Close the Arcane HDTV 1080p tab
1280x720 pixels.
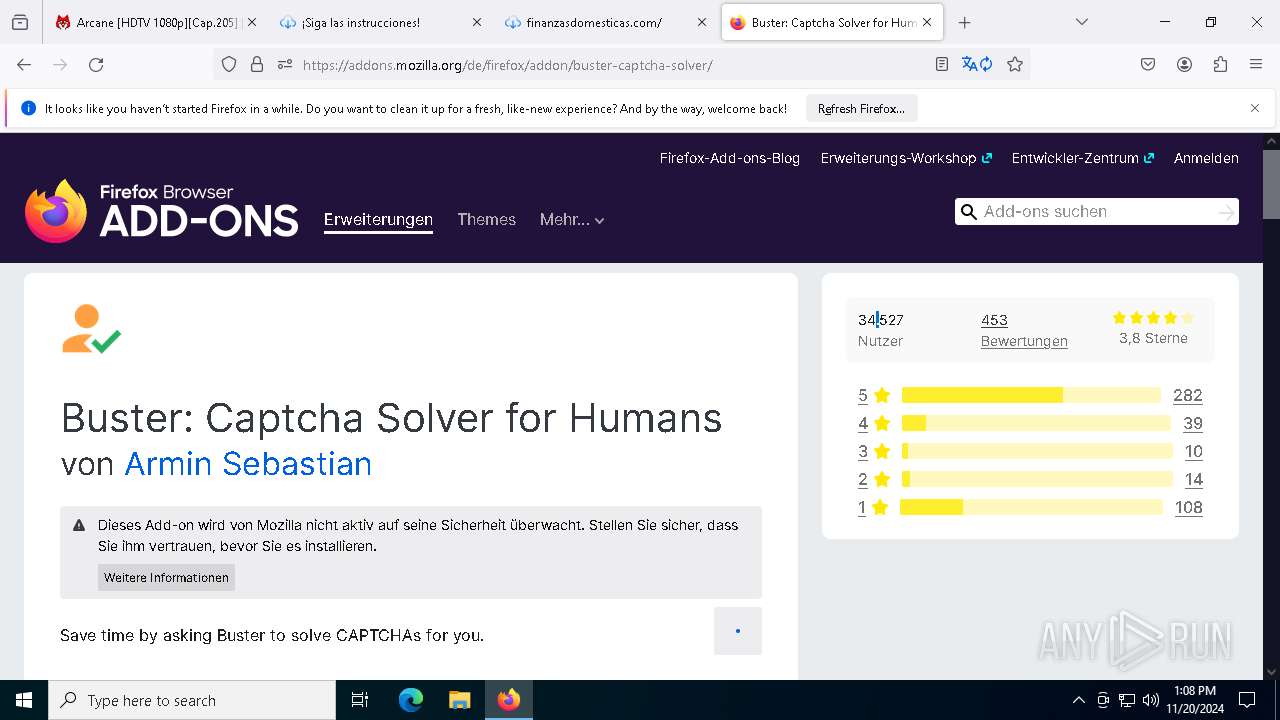(x=251, y=22)
